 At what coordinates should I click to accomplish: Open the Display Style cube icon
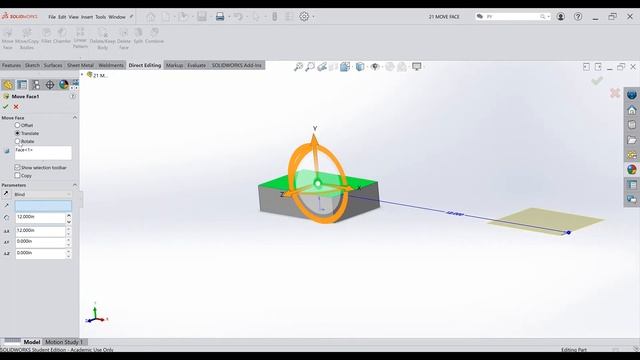pyautogui.click(x=360, y=67)
